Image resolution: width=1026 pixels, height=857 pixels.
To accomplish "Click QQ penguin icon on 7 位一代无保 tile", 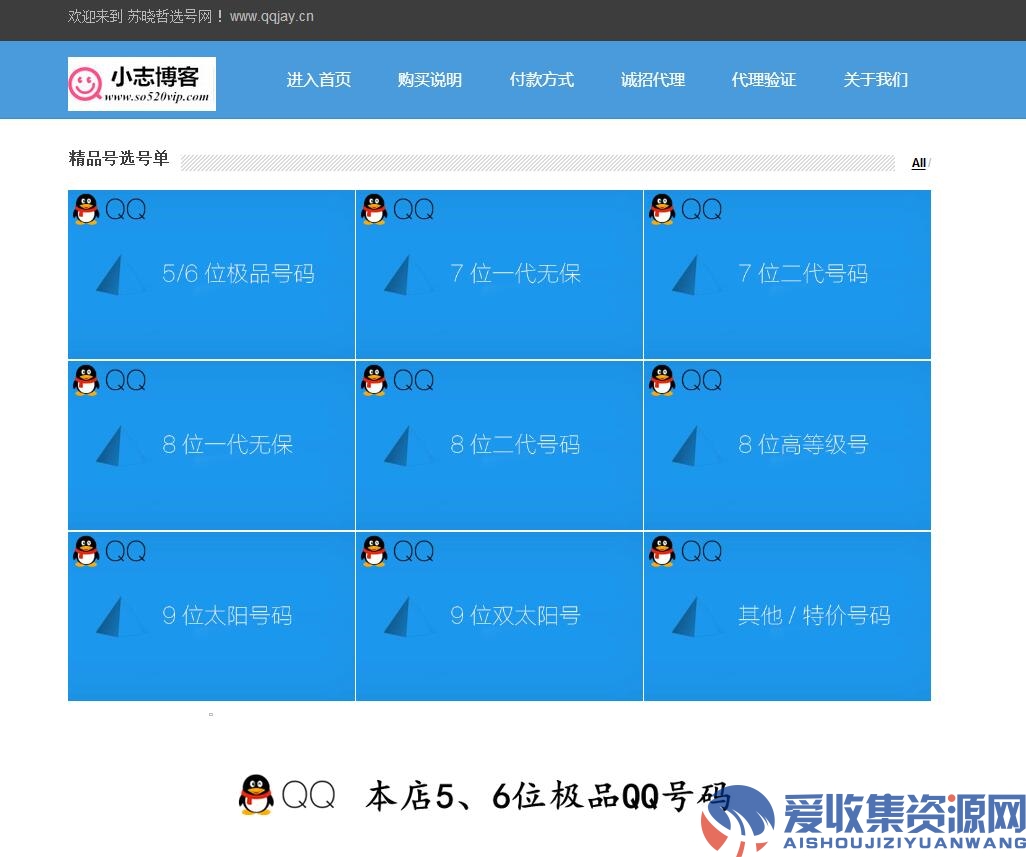I will 374,209.
